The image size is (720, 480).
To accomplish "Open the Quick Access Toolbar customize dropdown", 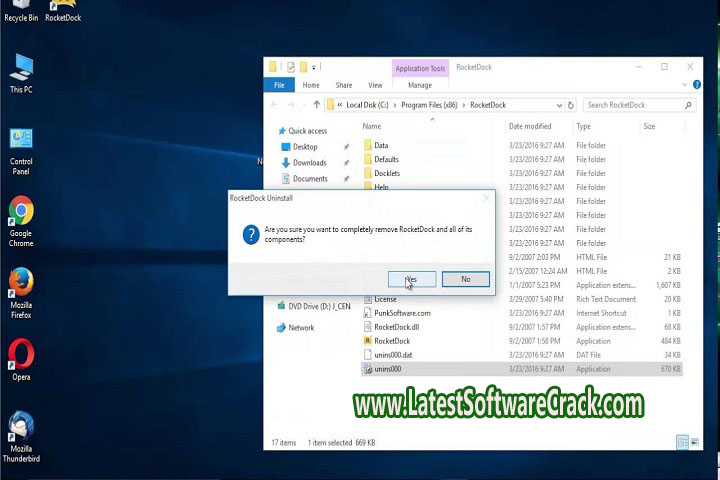I will click(314, 68).
